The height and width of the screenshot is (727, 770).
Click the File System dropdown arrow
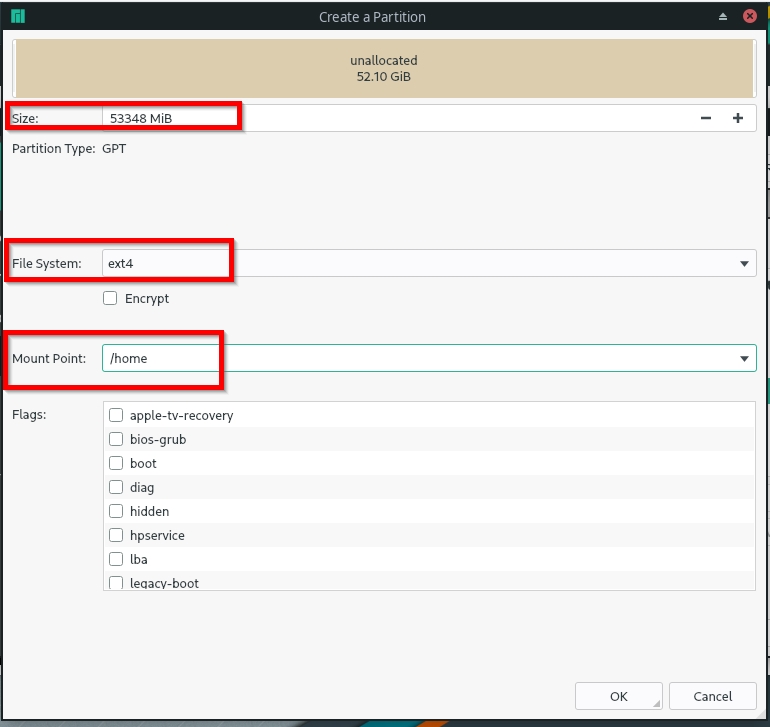tap(744, 264)
